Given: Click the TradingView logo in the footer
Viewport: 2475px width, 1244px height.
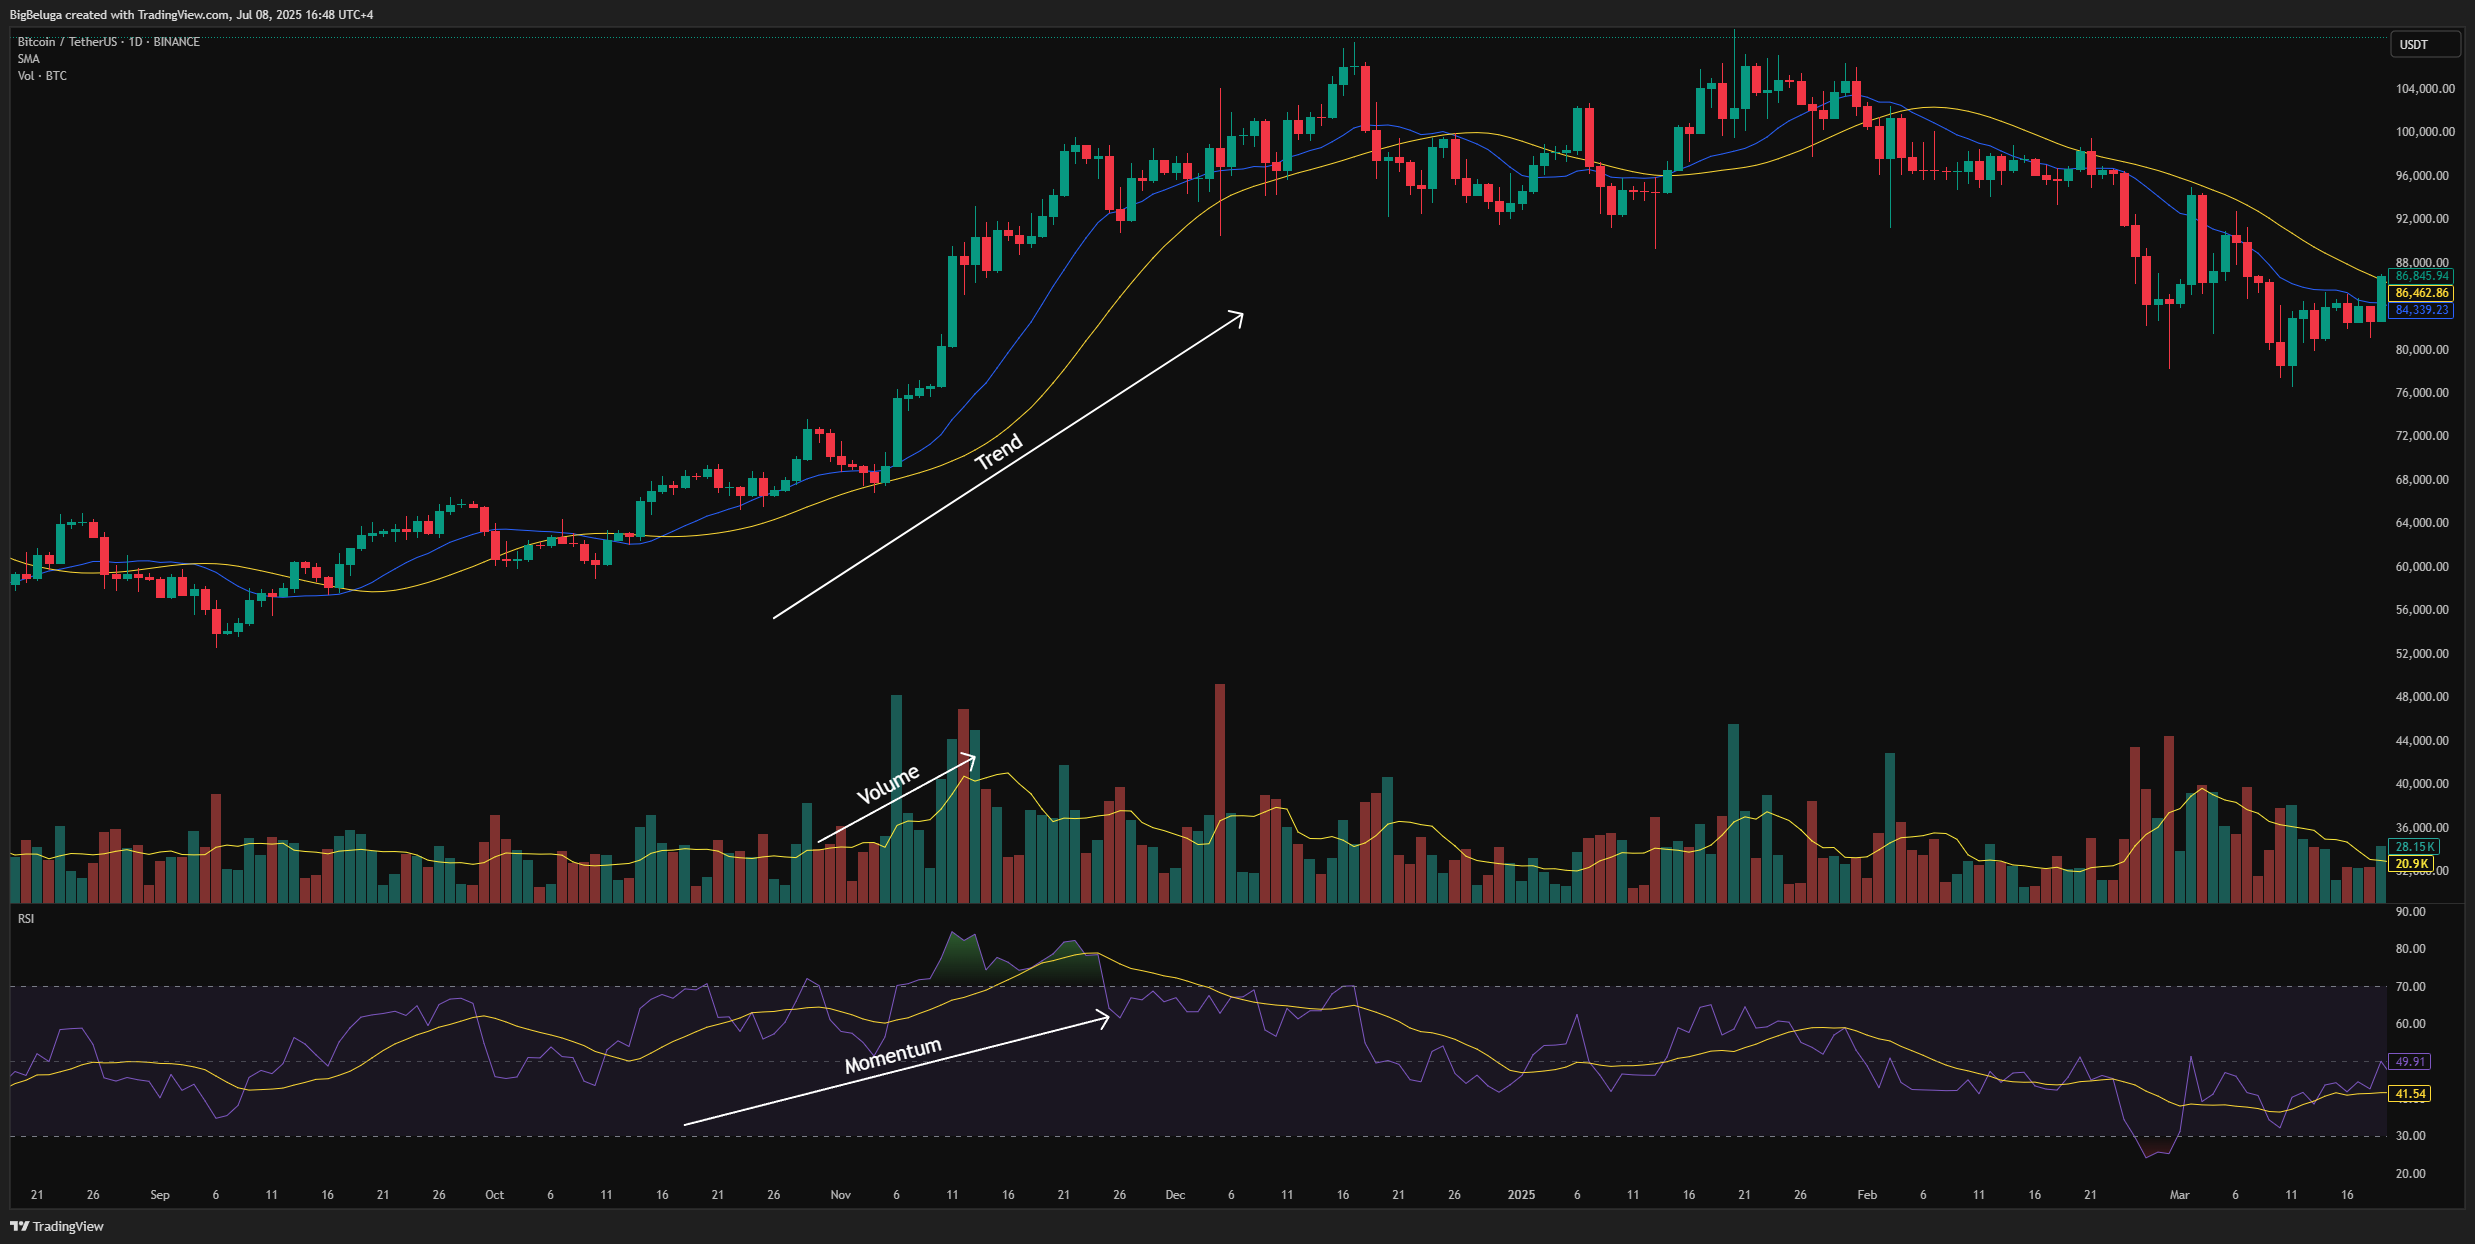Looking at the screenshot, I should tap(57, 1226).
